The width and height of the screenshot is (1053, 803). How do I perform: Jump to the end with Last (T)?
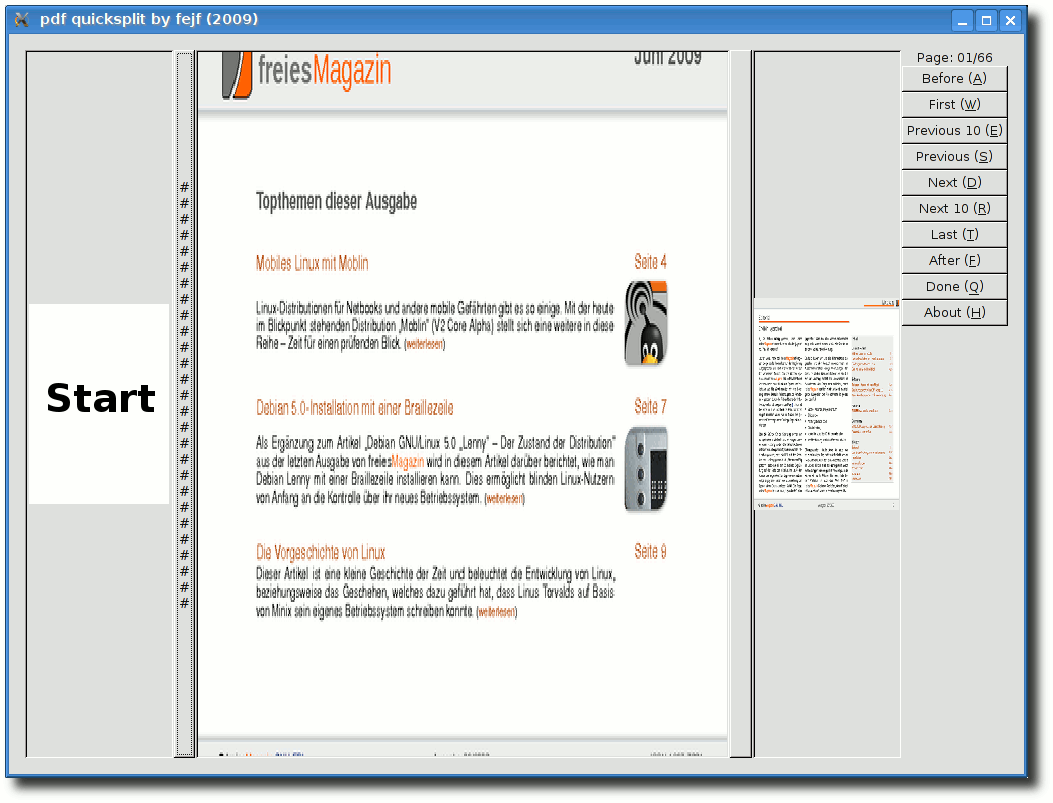(x=954, y=234)
